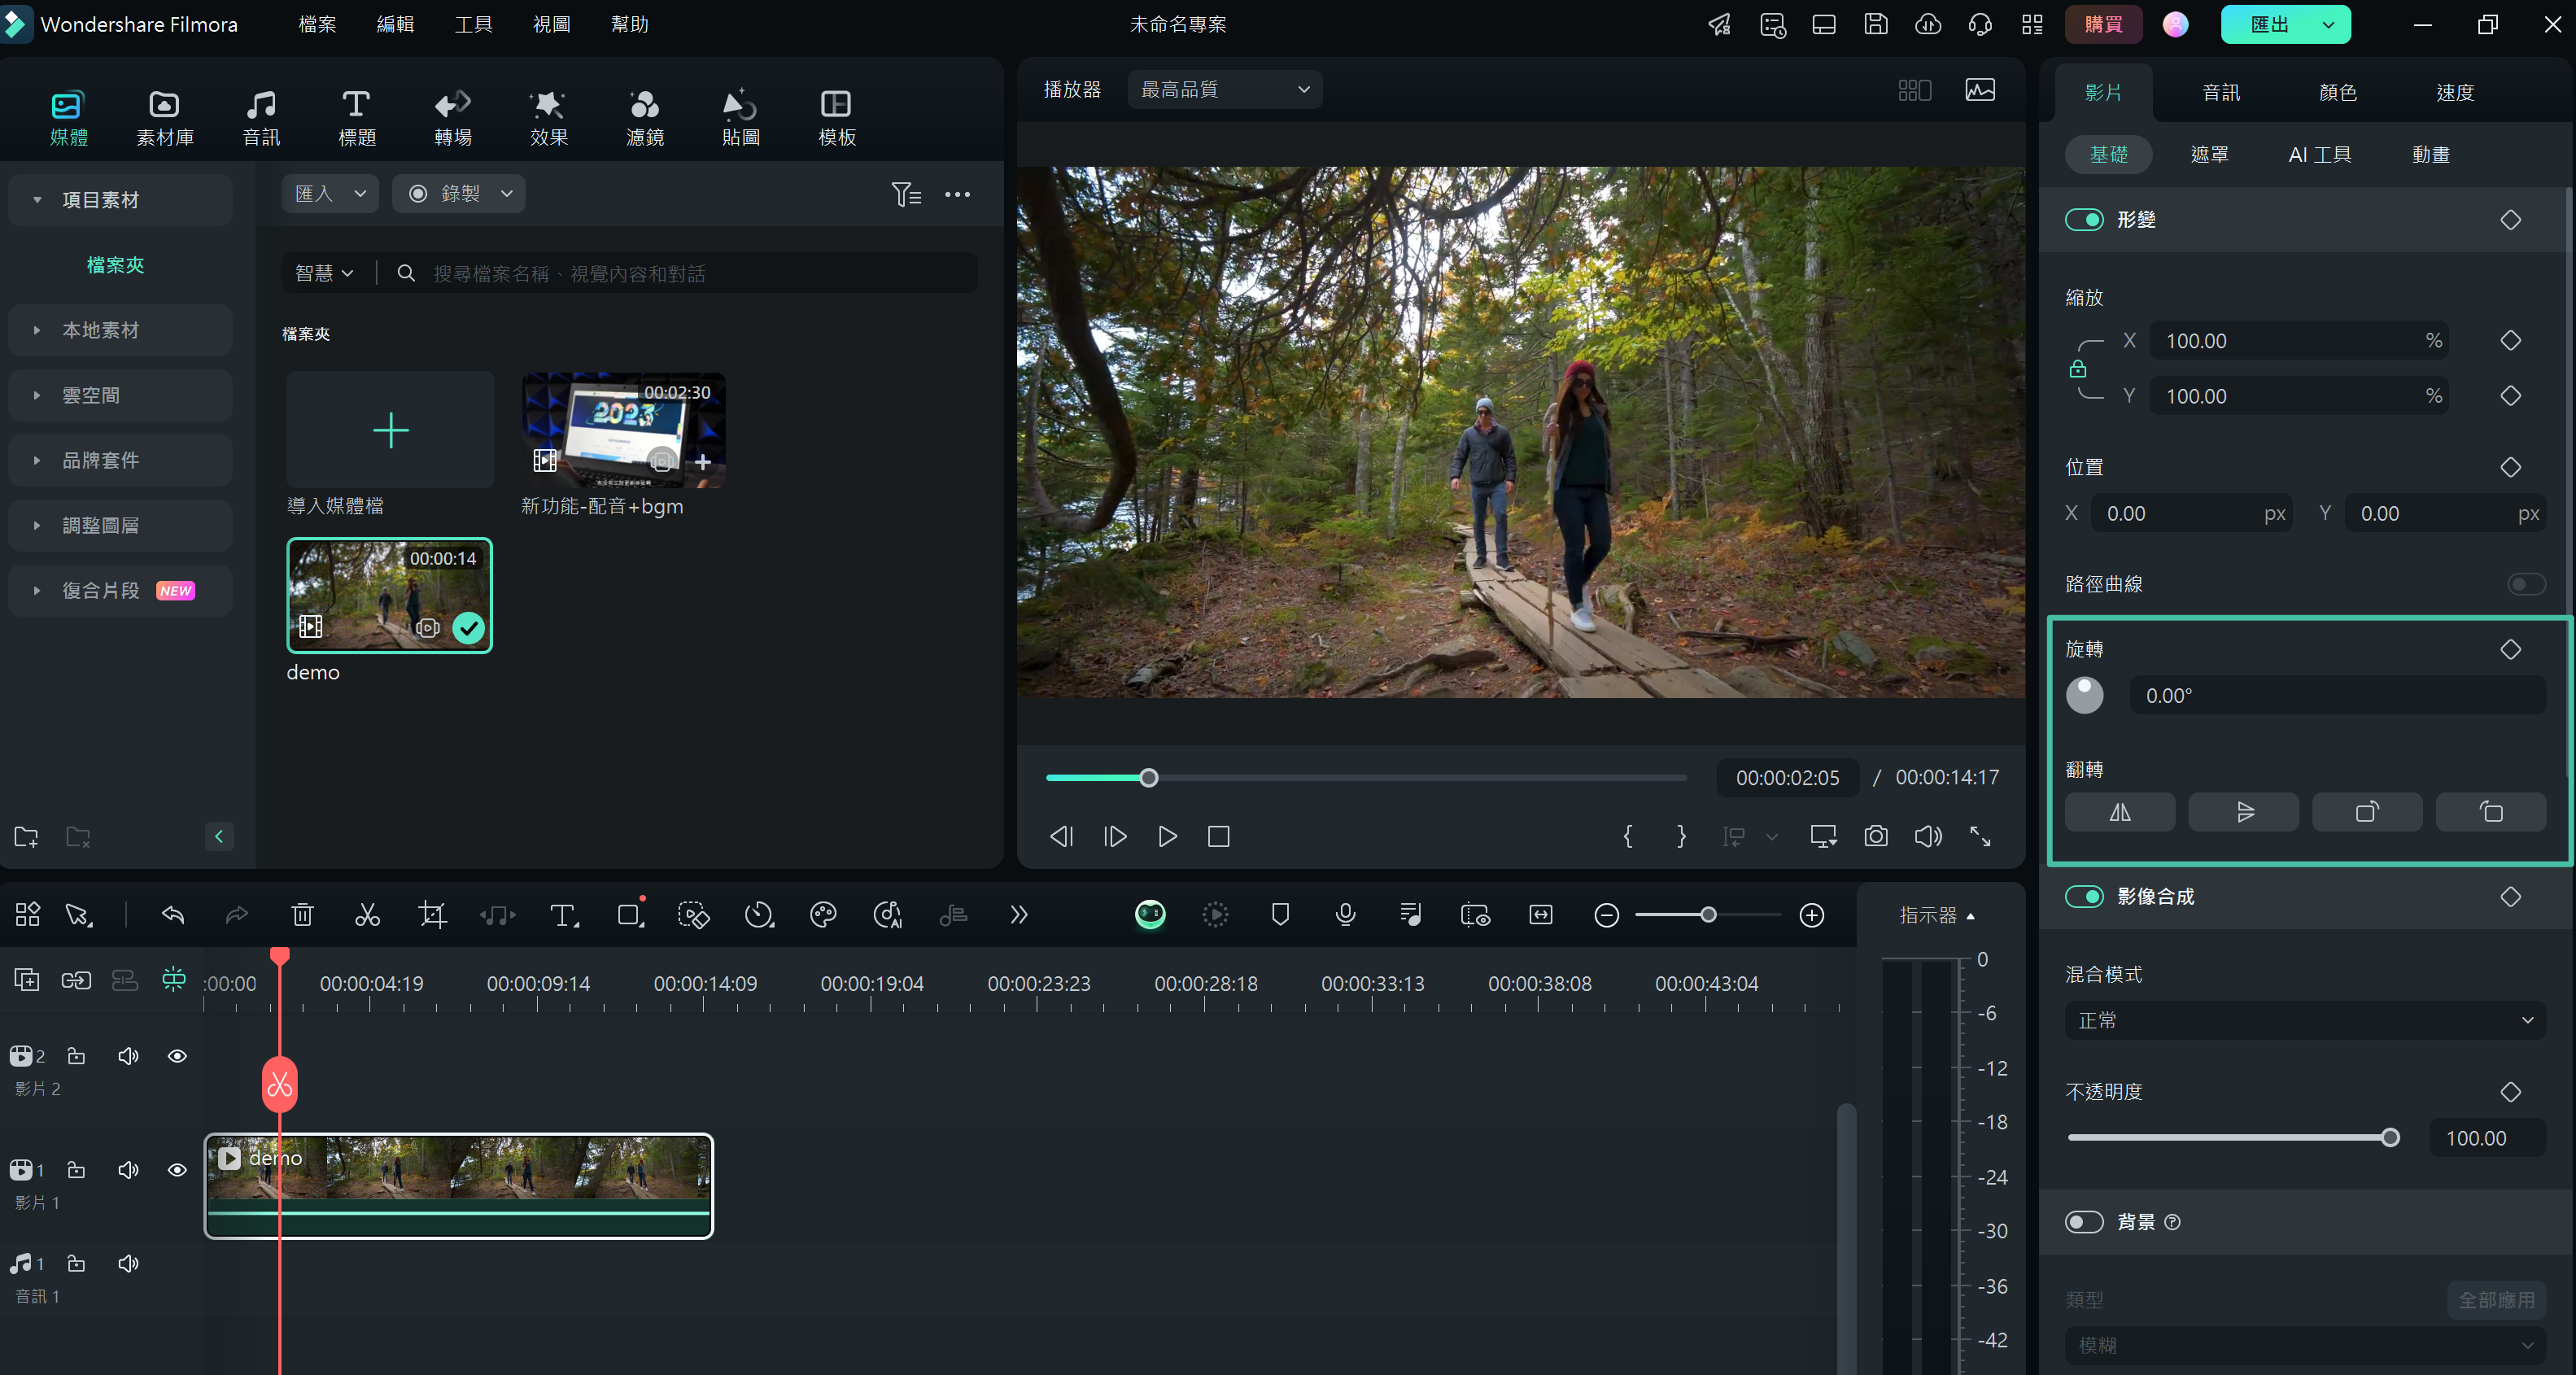
Task: Click the save project icon in title bar
Action: pos(1876,24)
